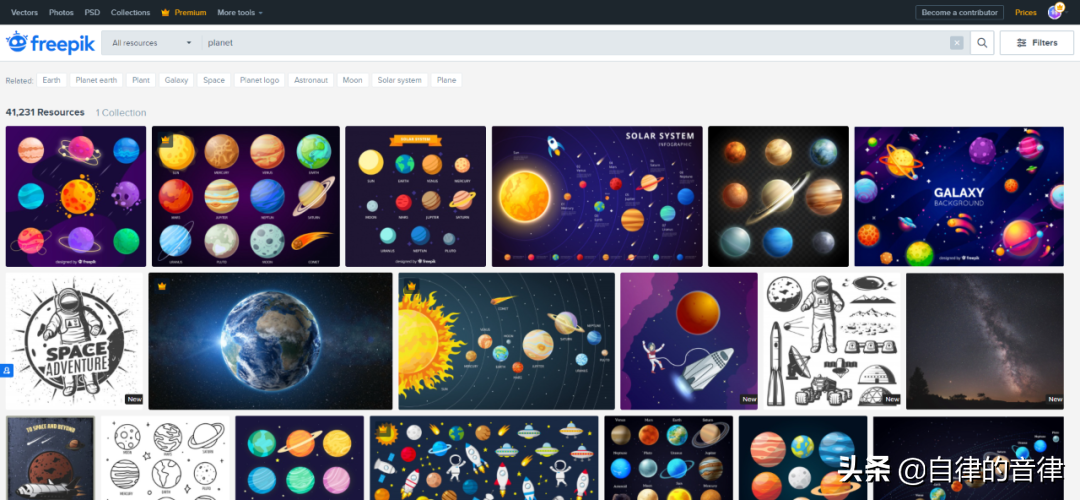Open the user avatar icon at top right
Screen dimensions: 1080x500
[1055, 12]
